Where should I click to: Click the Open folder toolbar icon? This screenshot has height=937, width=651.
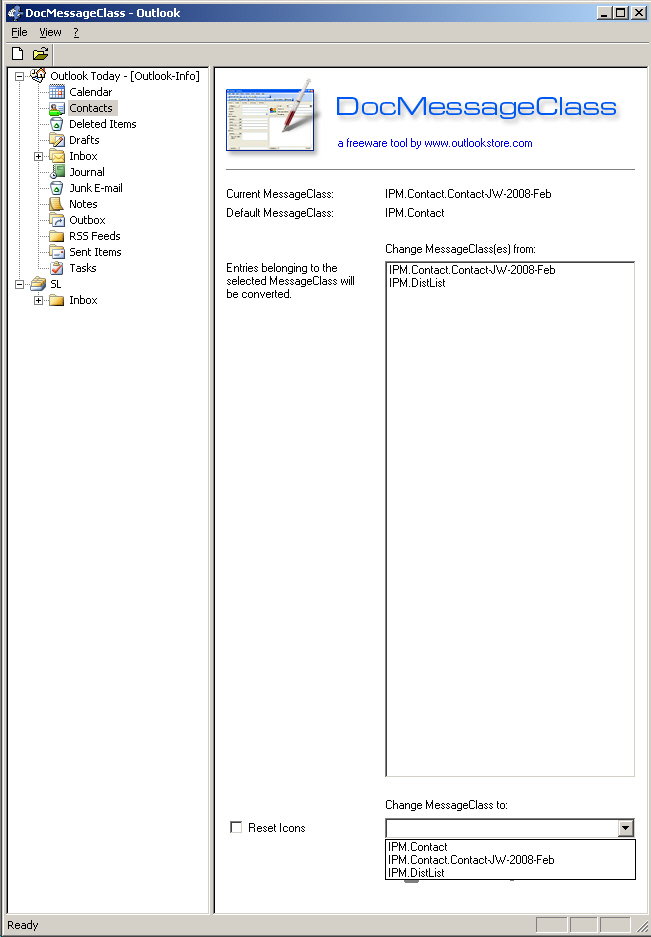tap(40, 54)
